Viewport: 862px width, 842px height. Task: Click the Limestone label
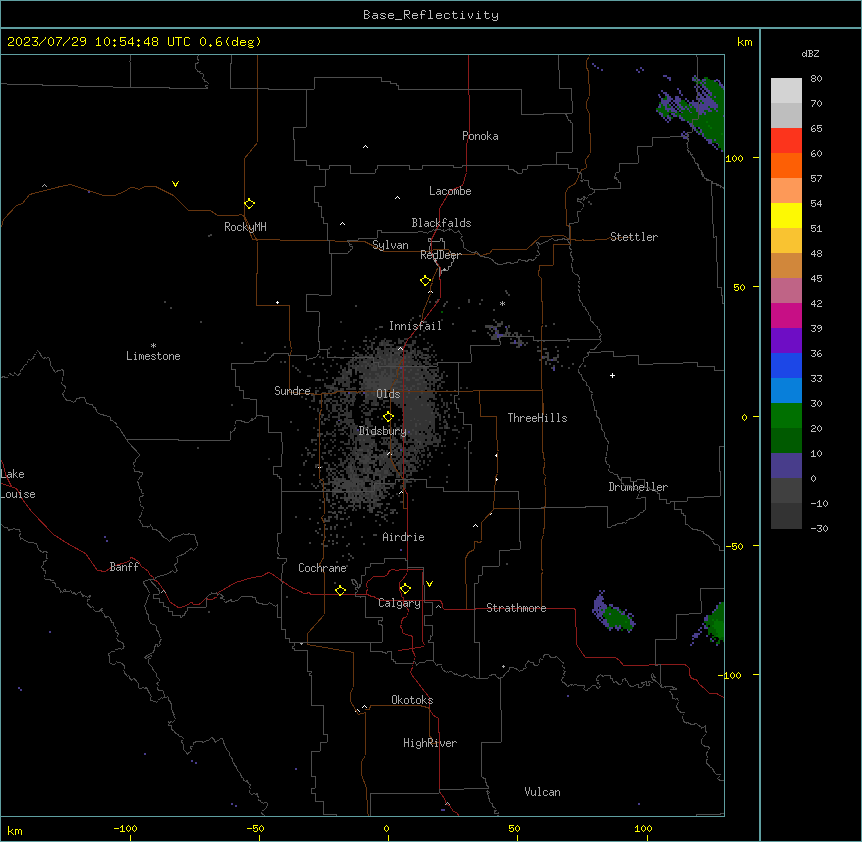pyautogui.click(x=153, y=356)
